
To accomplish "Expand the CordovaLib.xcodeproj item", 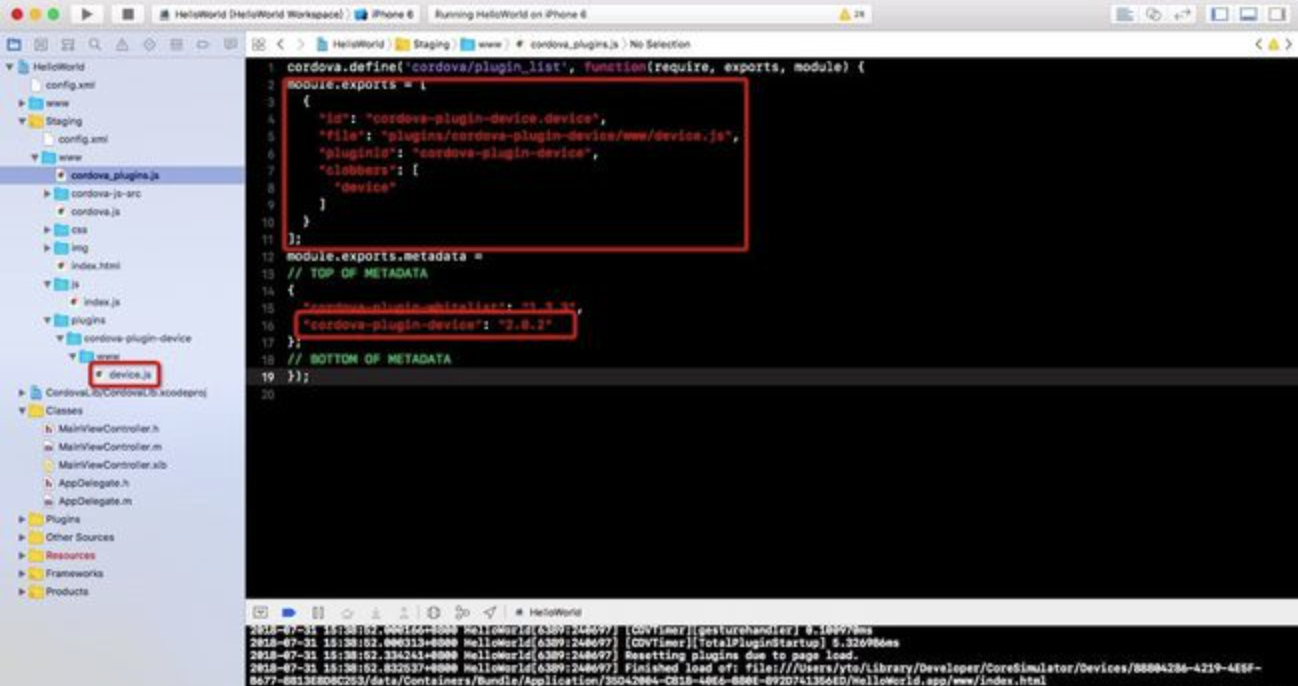I will point(22,393).
